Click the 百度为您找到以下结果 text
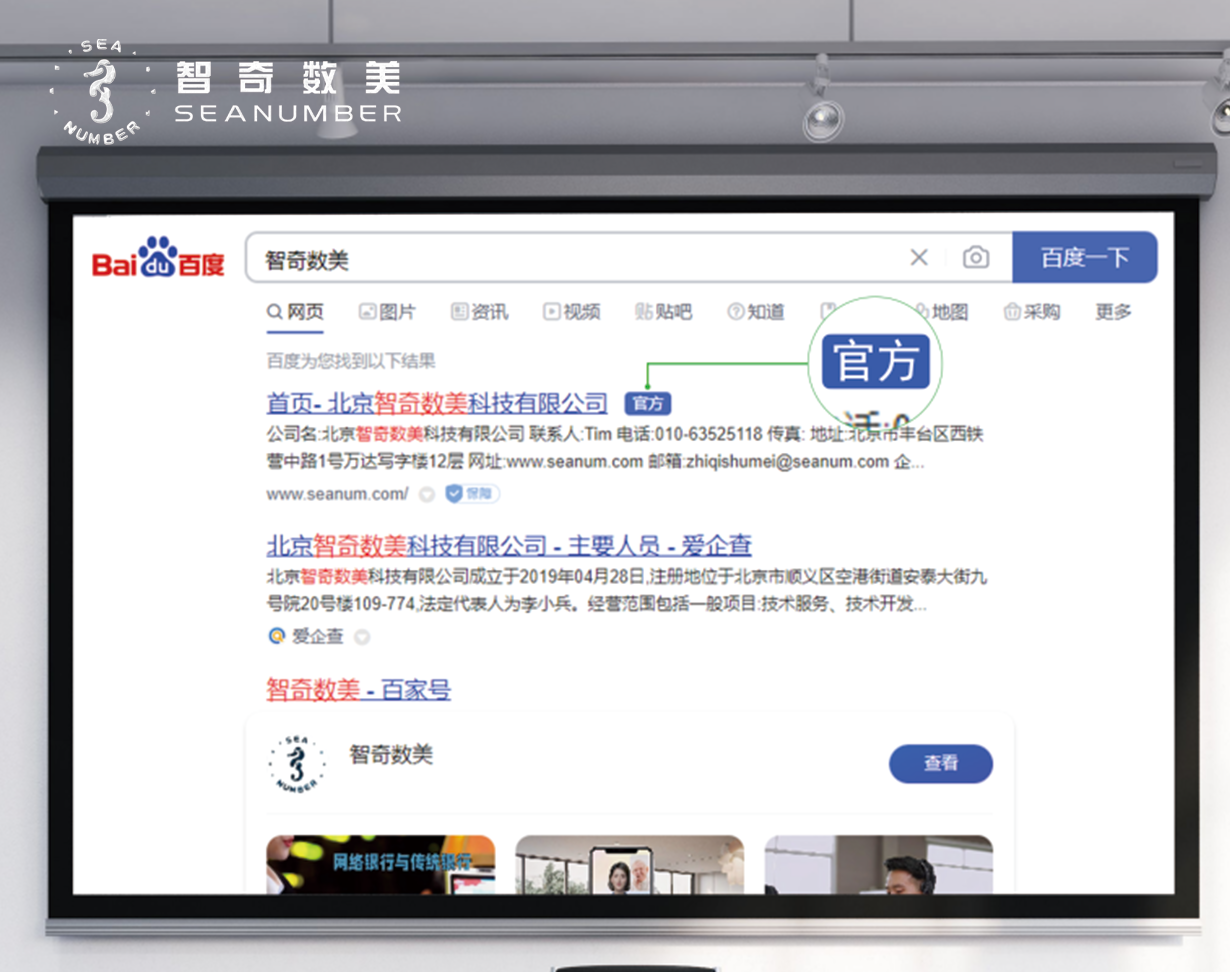This screenshot has height=972, width=1230. [351, 361]
